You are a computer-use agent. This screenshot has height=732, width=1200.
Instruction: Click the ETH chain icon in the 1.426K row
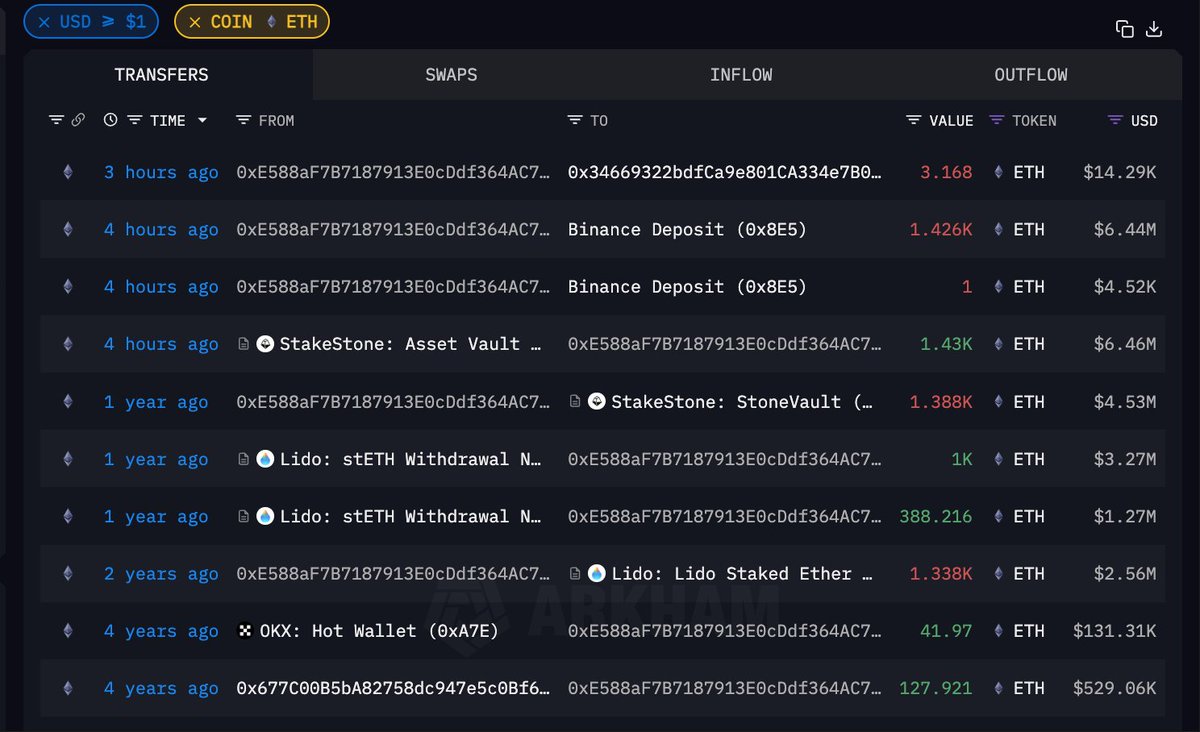68,229
